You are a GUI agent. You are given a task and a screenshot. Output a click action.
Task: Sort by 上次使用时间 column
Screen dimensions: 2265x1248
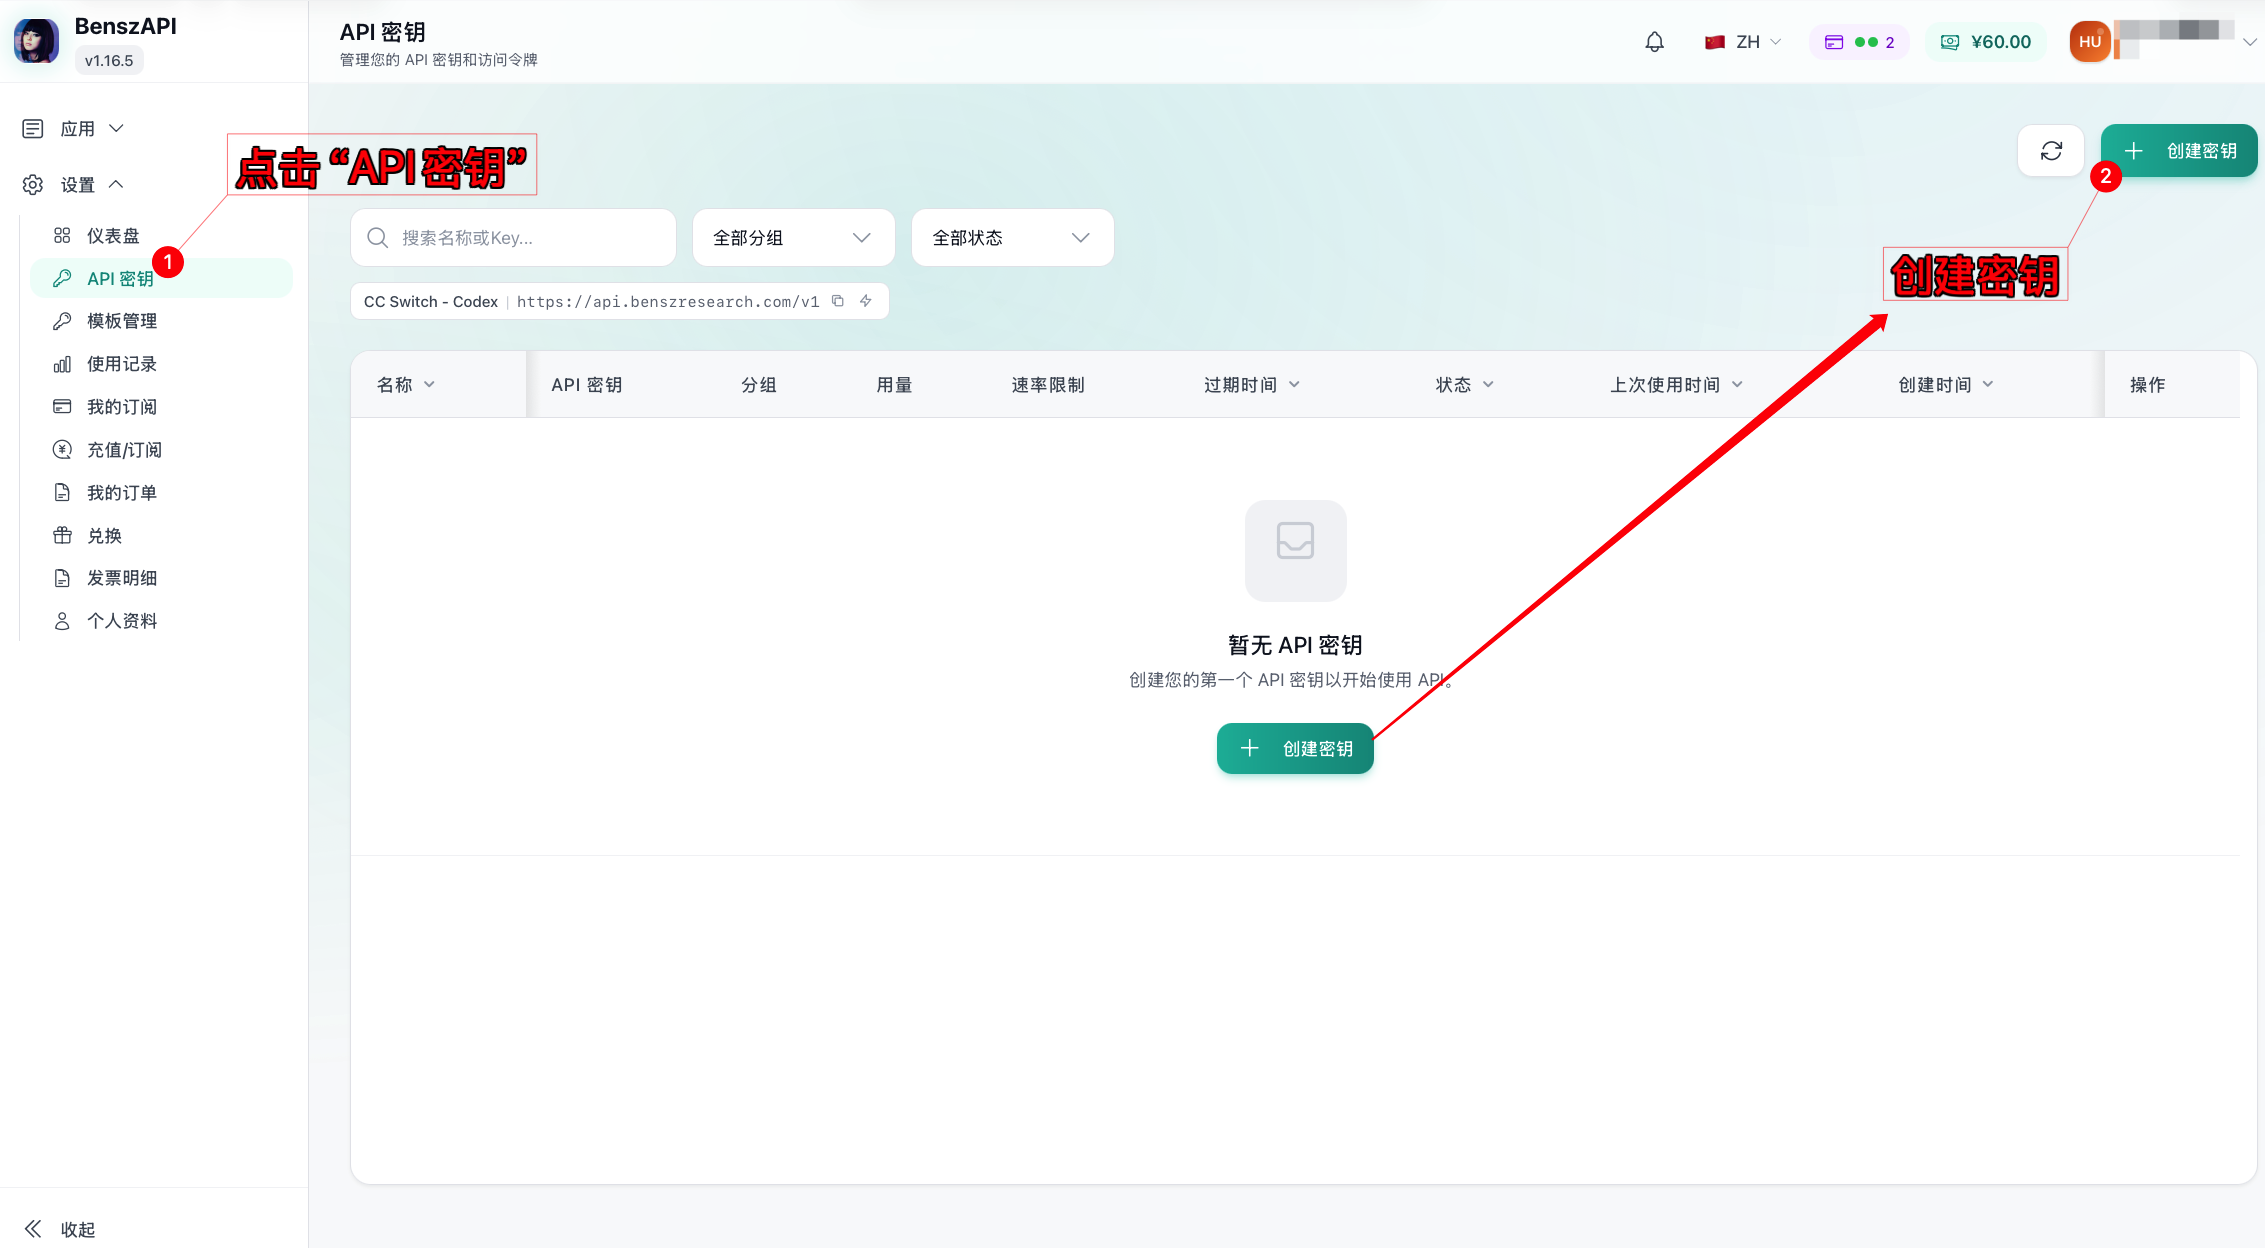pos(1677,385)
